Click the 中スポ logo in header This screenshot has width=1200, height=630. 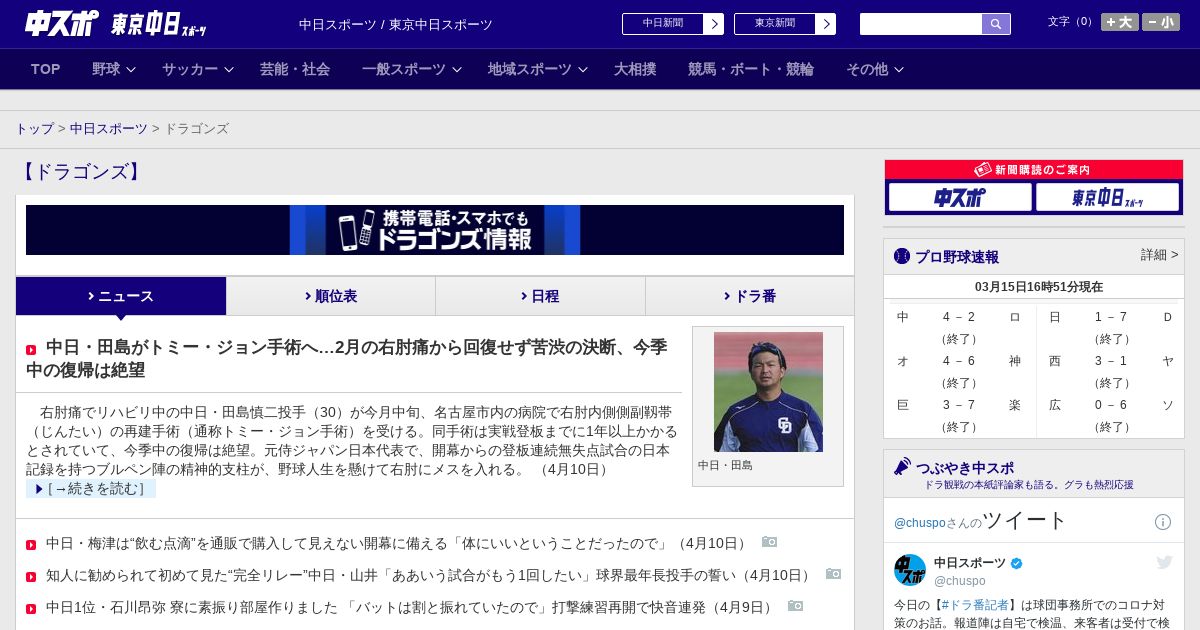[x=62, y=23]
